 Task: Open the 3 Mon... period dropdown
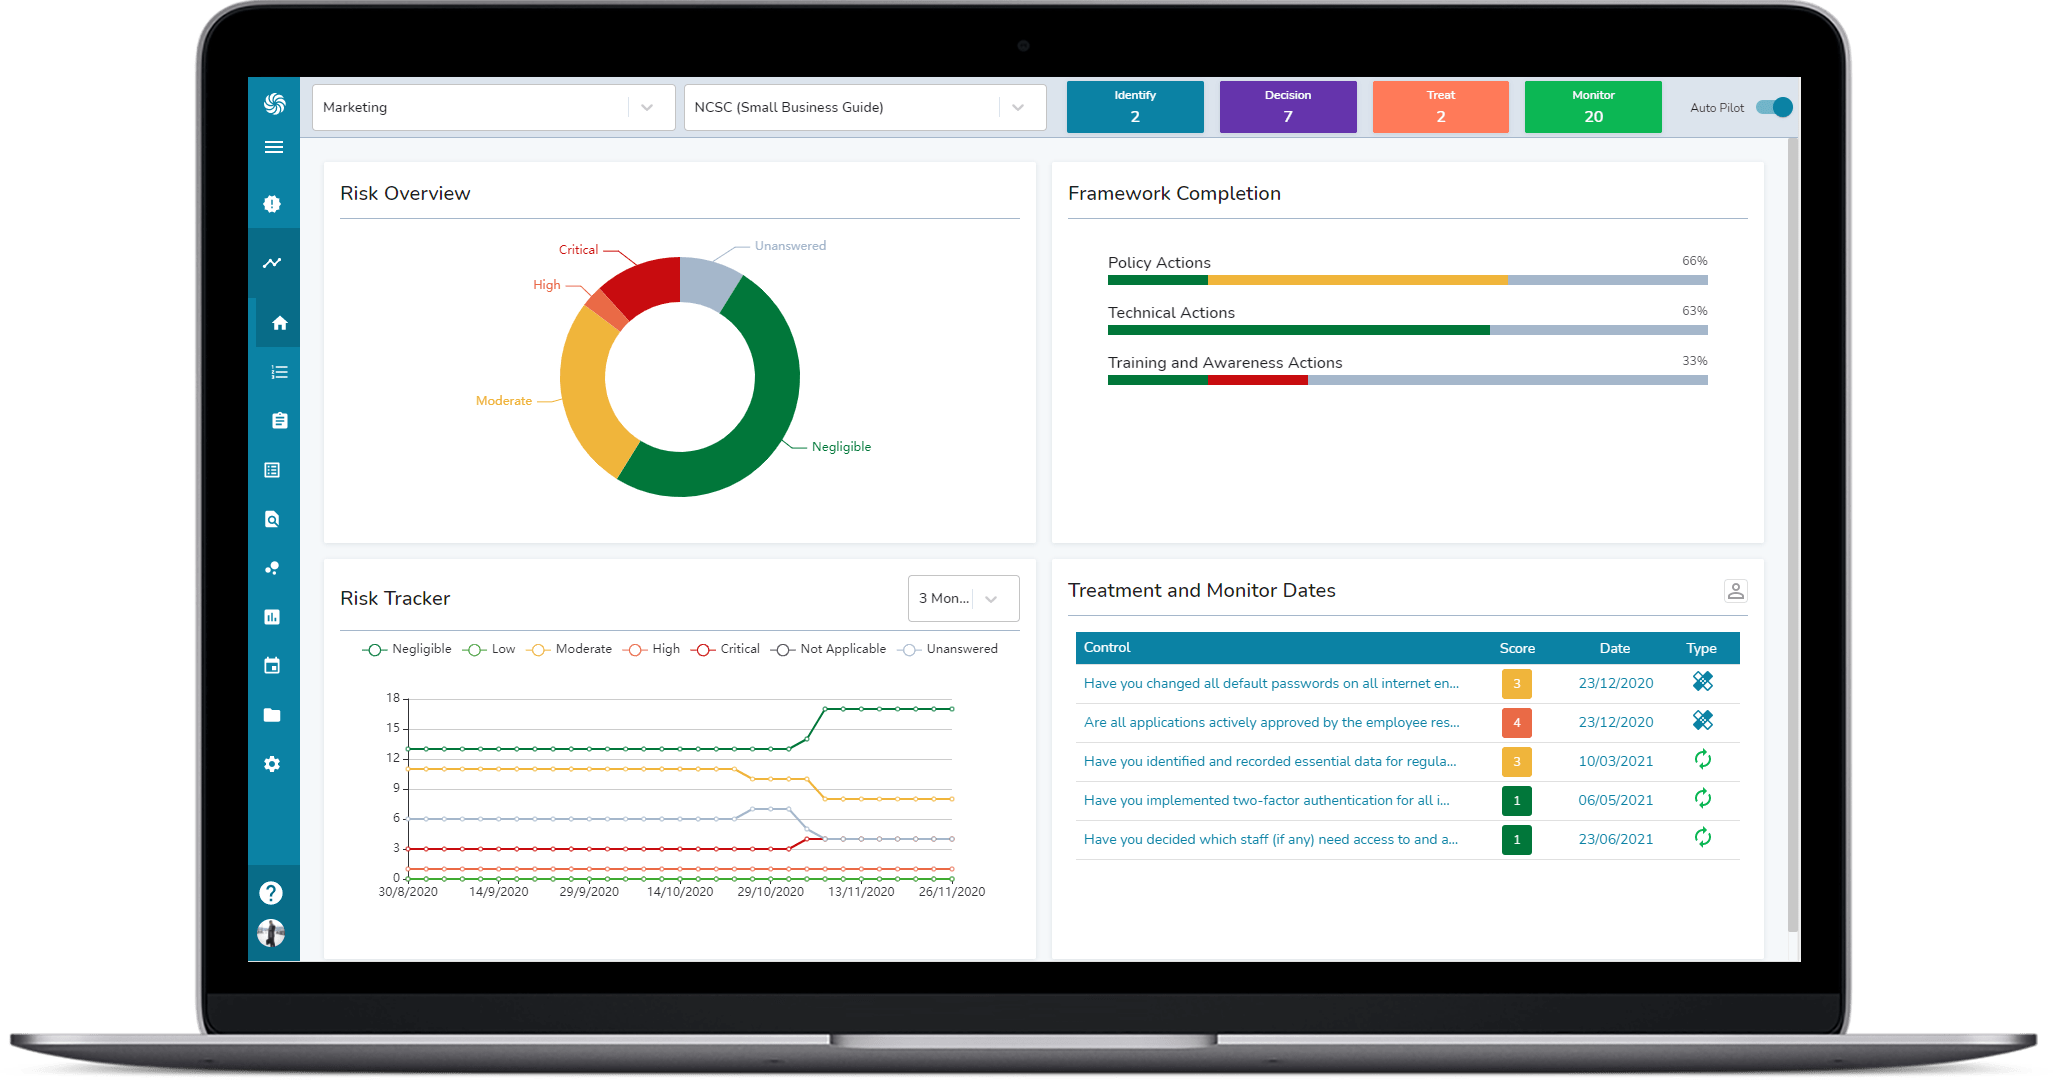click(x=963, y=598)
